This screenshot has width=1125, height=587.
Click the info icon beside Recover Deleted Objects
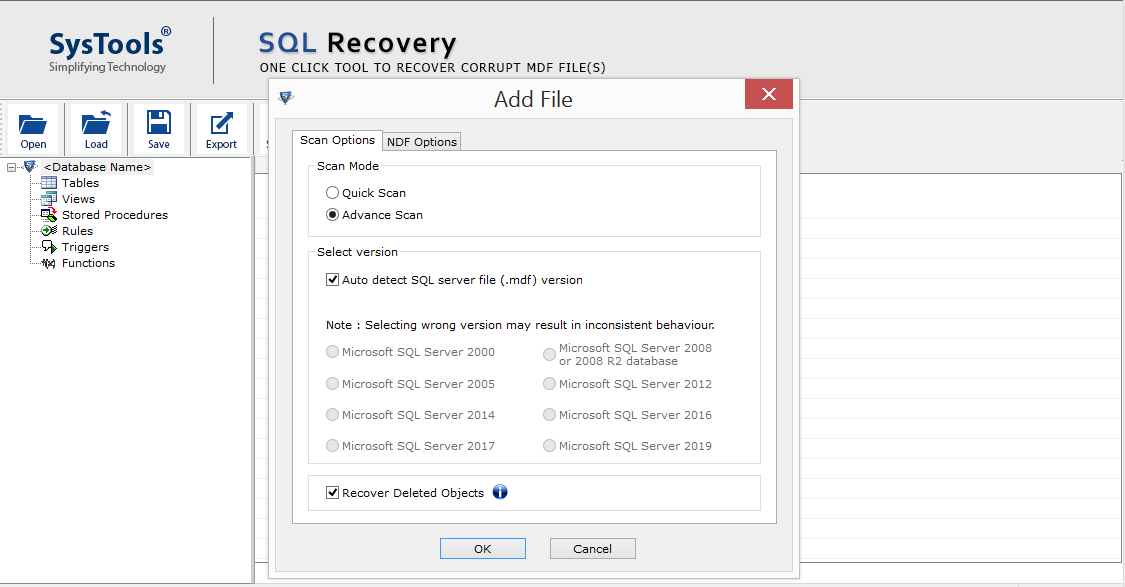tap(500, 492)
